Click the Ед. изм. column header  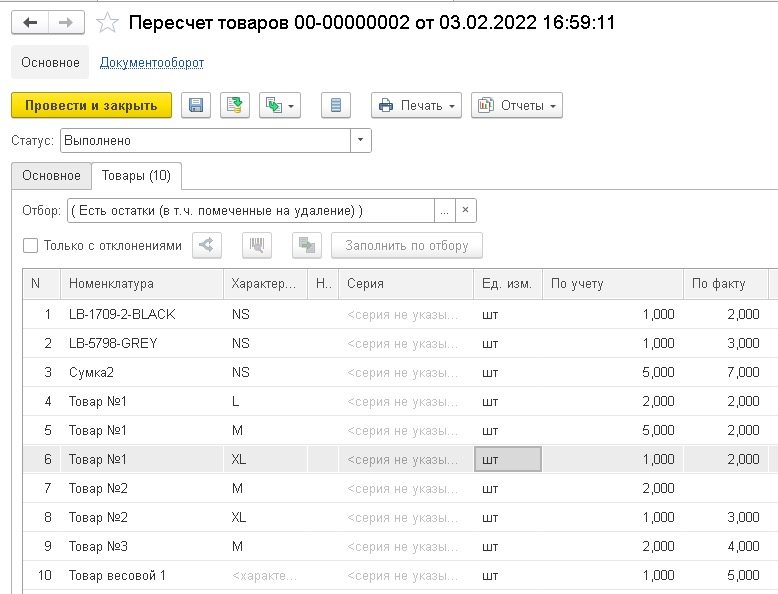coord(508,284)
